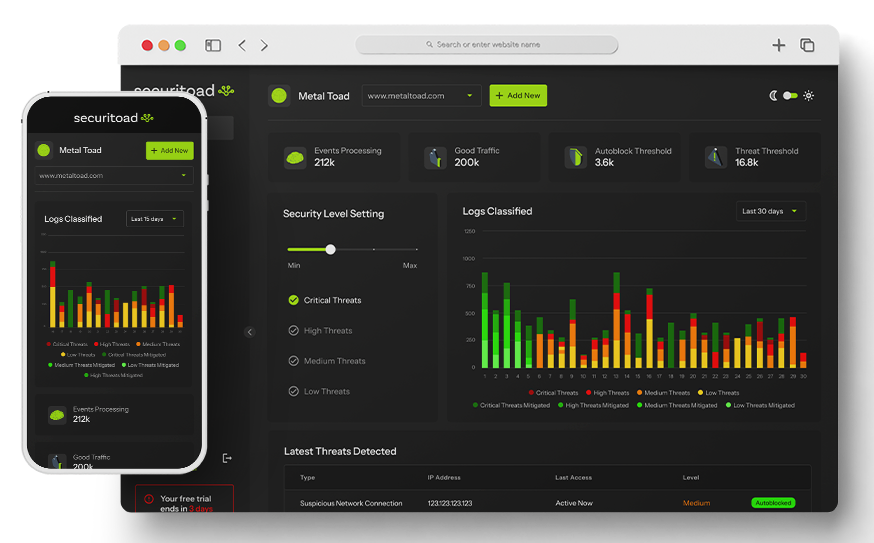
Task: Go back with the browser back arrow
Action: [242, 45]
